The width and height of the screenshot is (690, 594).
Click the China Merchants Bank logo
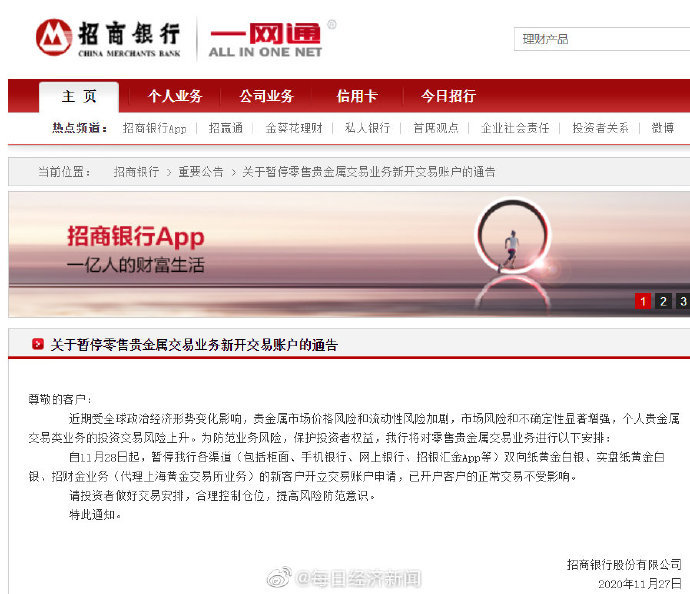pos(108,38)
